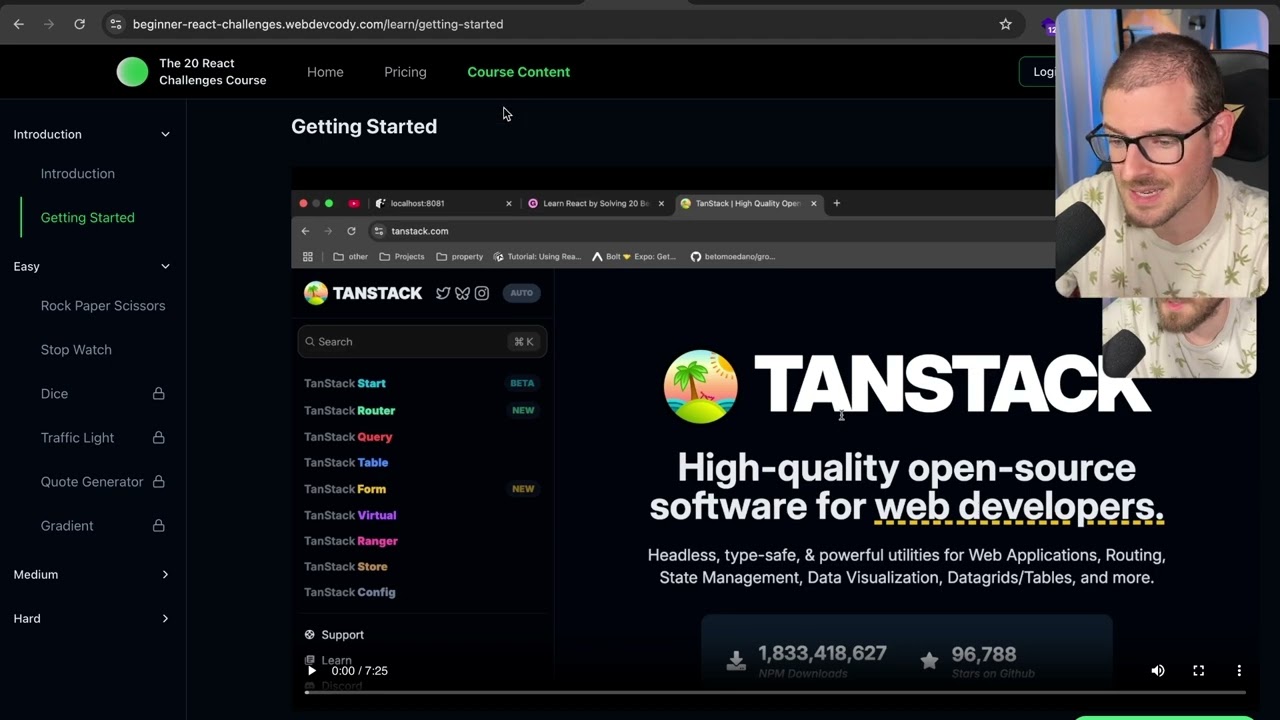Go back in the recorded tanstack.com browser
This screenshot has height=720, width=1280.
[306, 231]
